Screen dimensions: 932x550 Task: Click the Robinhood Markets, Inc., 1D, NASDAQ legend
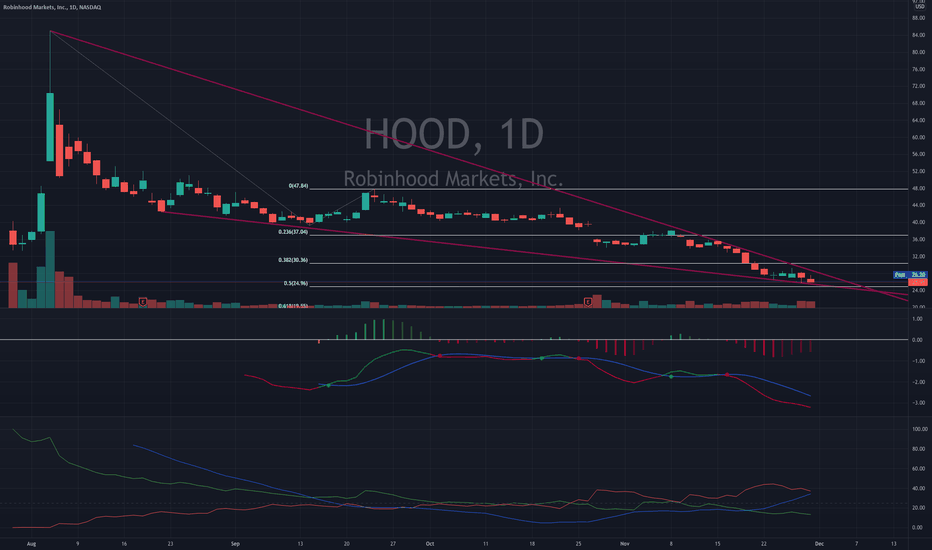point(52,7)
